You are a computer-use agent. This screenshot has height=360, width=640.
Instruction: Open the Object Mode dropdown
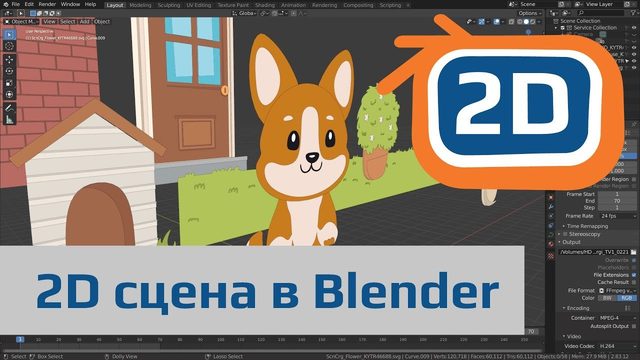coord(21,22)
